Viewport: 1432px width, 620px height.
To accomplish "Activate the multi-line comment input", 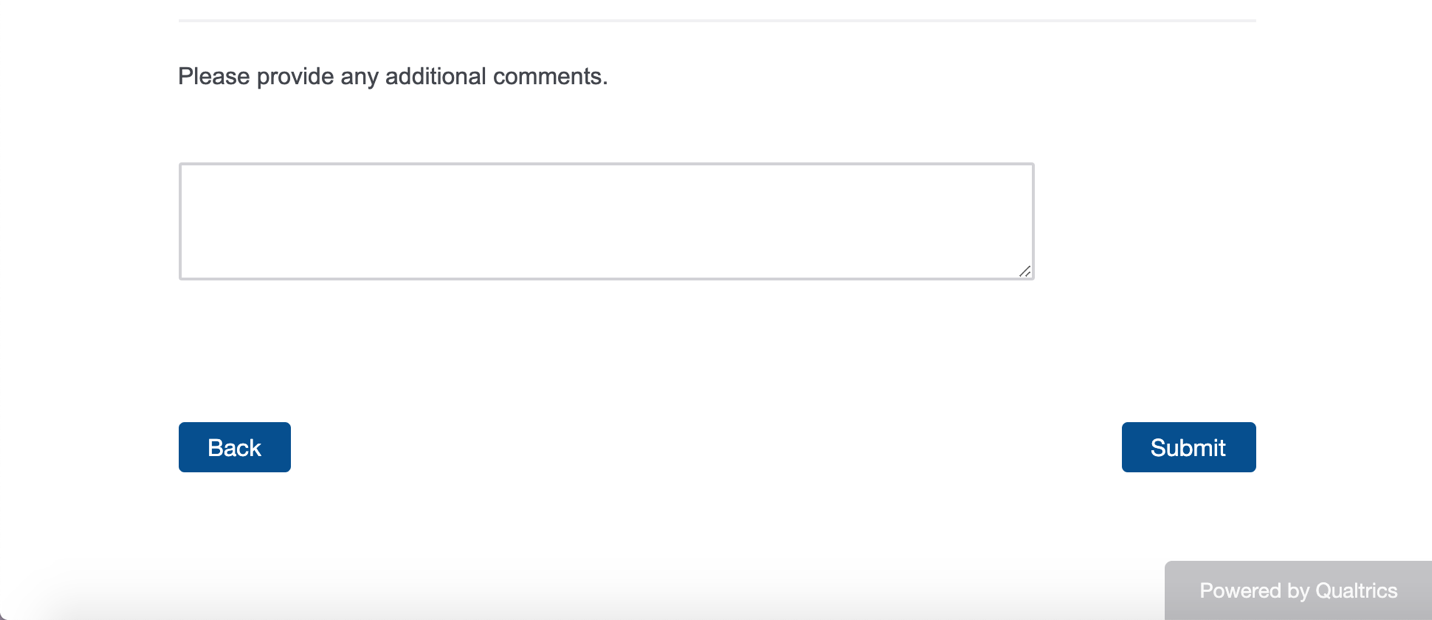I will click(x=606, y=221).
